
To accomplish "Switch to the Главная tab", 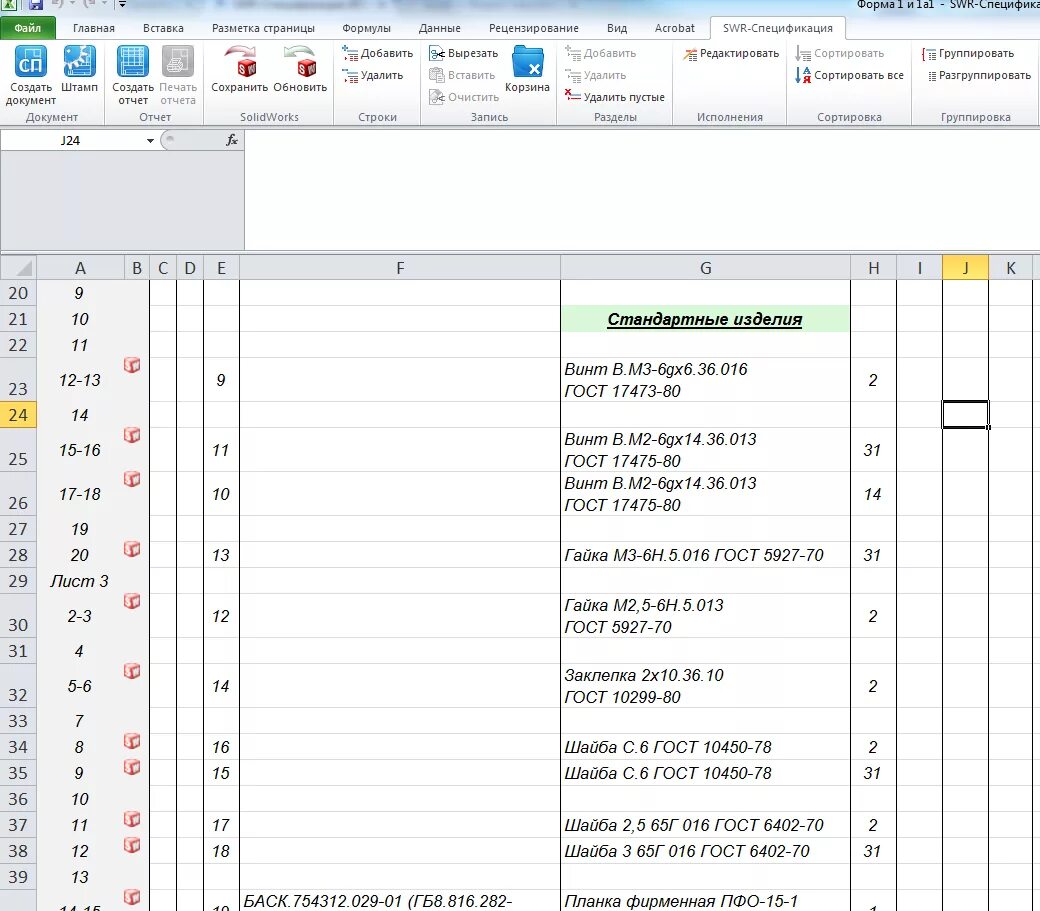I will click(x=94, y=28).
